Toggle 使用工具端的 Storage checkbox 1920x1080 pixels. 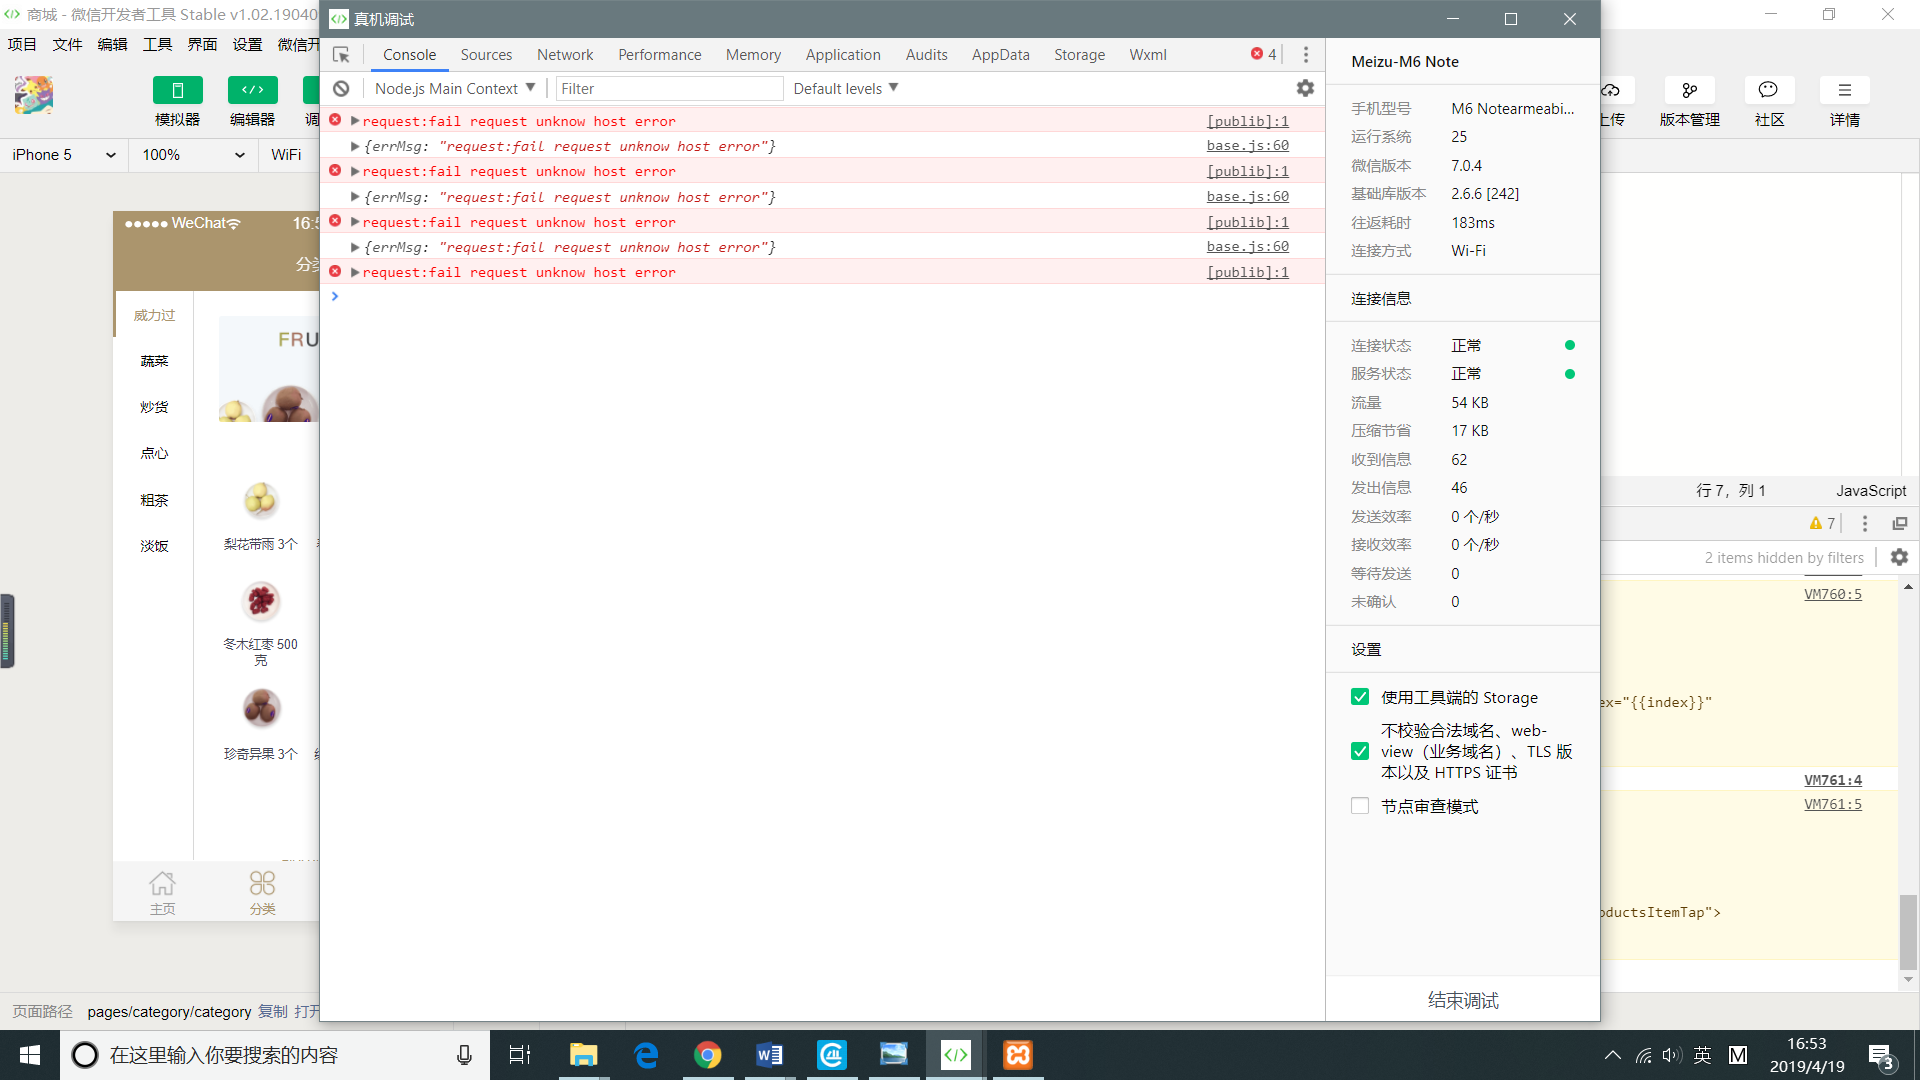point(1360,697)
